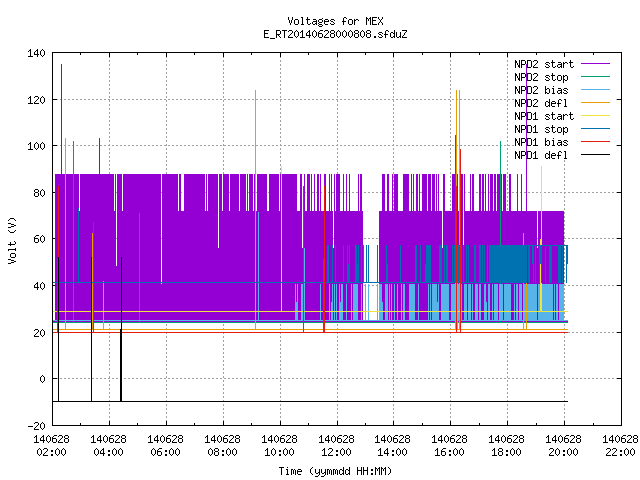The height and width of the screenshot is (480, 640).
Task: Click the 'NPD1 stop' legend label
Action: click(541, 129)
